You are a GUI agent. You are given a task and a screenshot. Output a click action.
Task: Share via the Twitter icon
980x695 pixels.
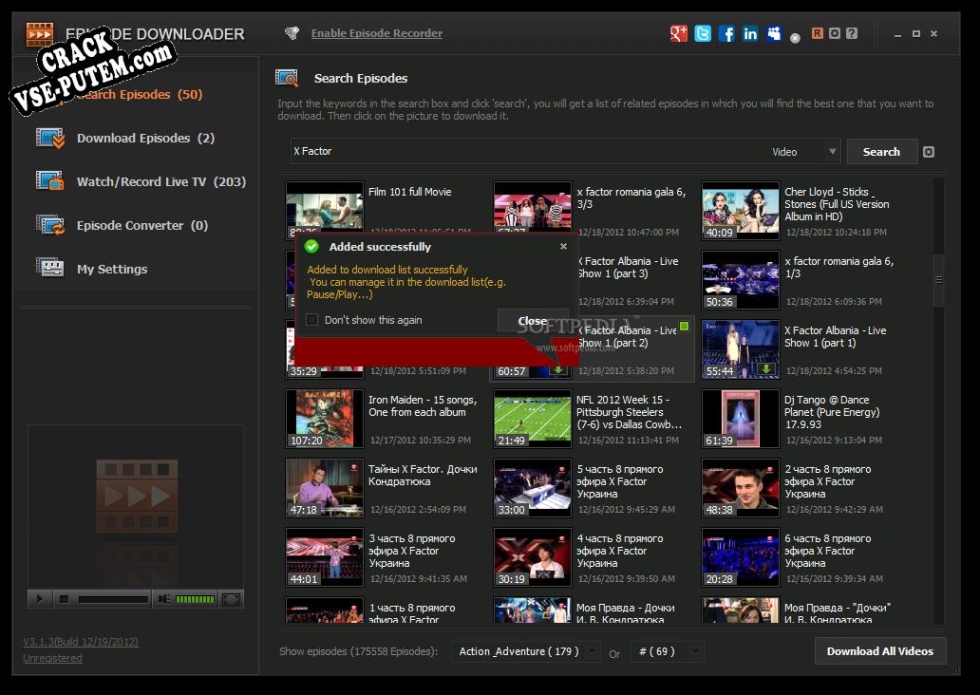click(702, 33)
